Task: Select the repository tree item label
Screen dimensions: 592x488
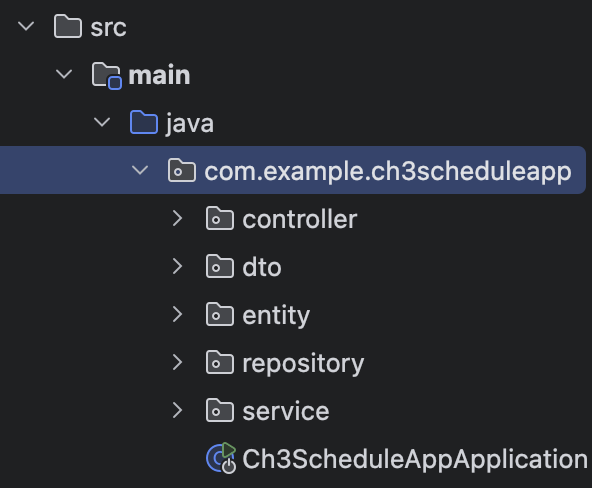Action: click(303, 364)
